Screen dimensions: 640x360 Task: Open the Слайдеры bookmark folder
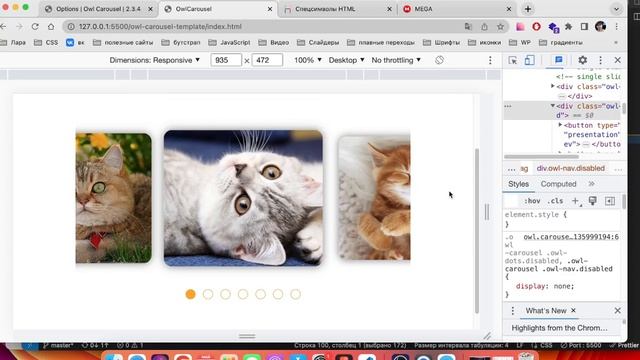click(318, 42)
